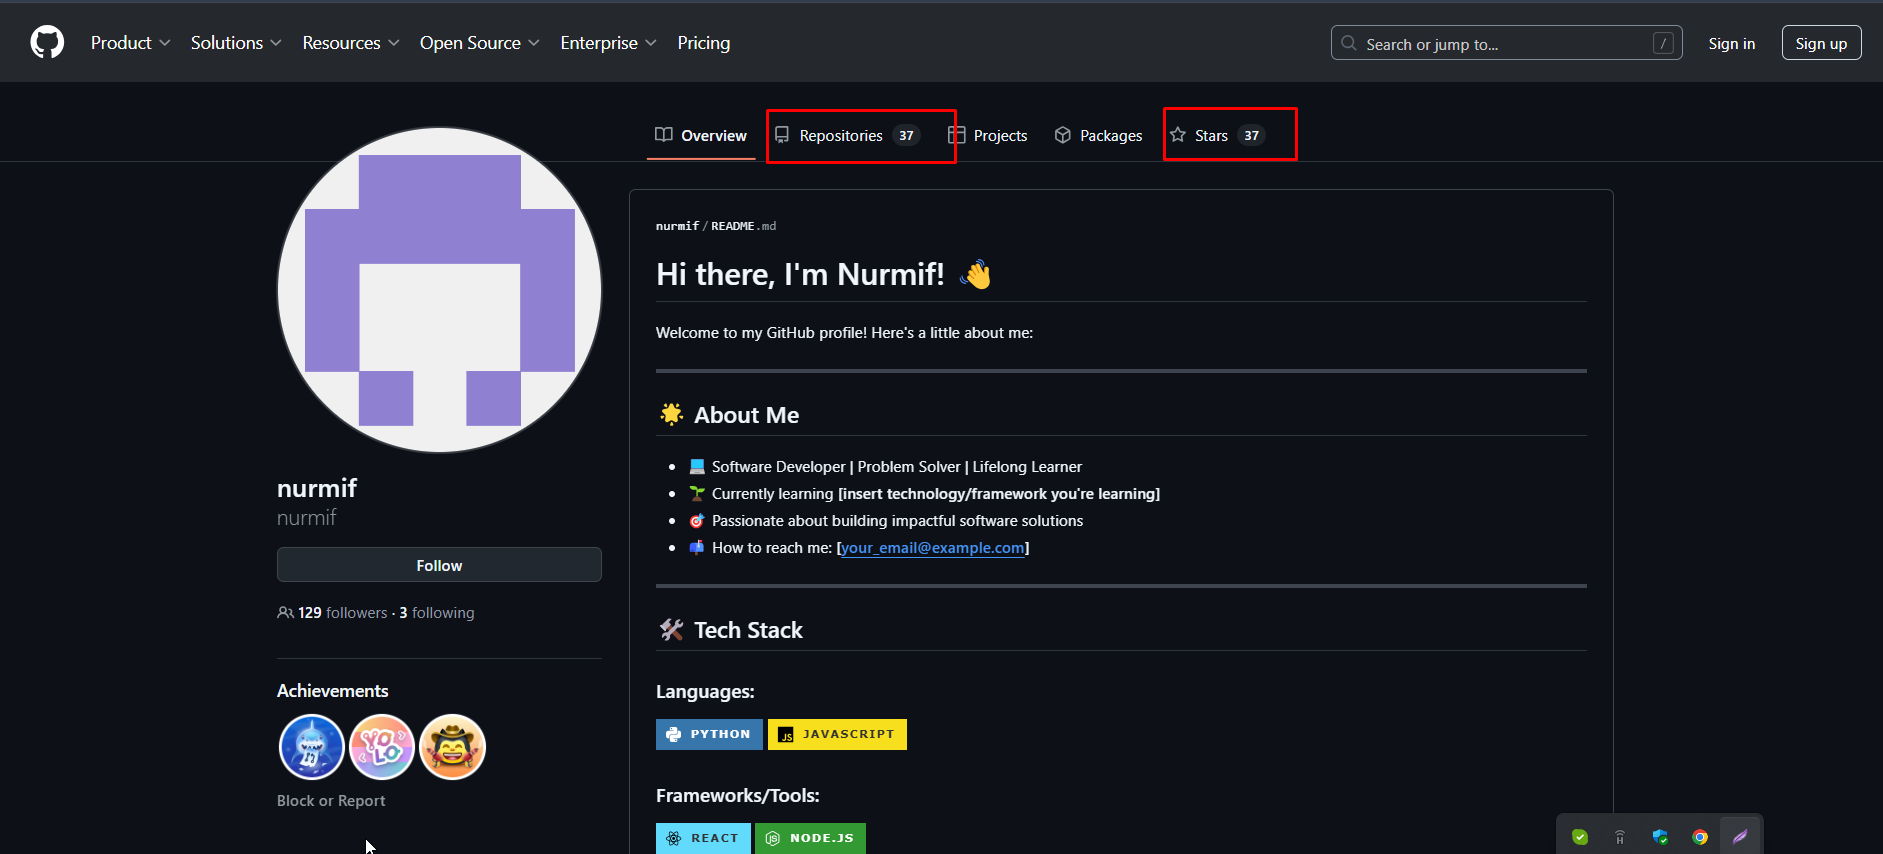The image size is (1883, 854).
Task: Click Block or Report
Action: pyautogui.click(x=331, y=801)
